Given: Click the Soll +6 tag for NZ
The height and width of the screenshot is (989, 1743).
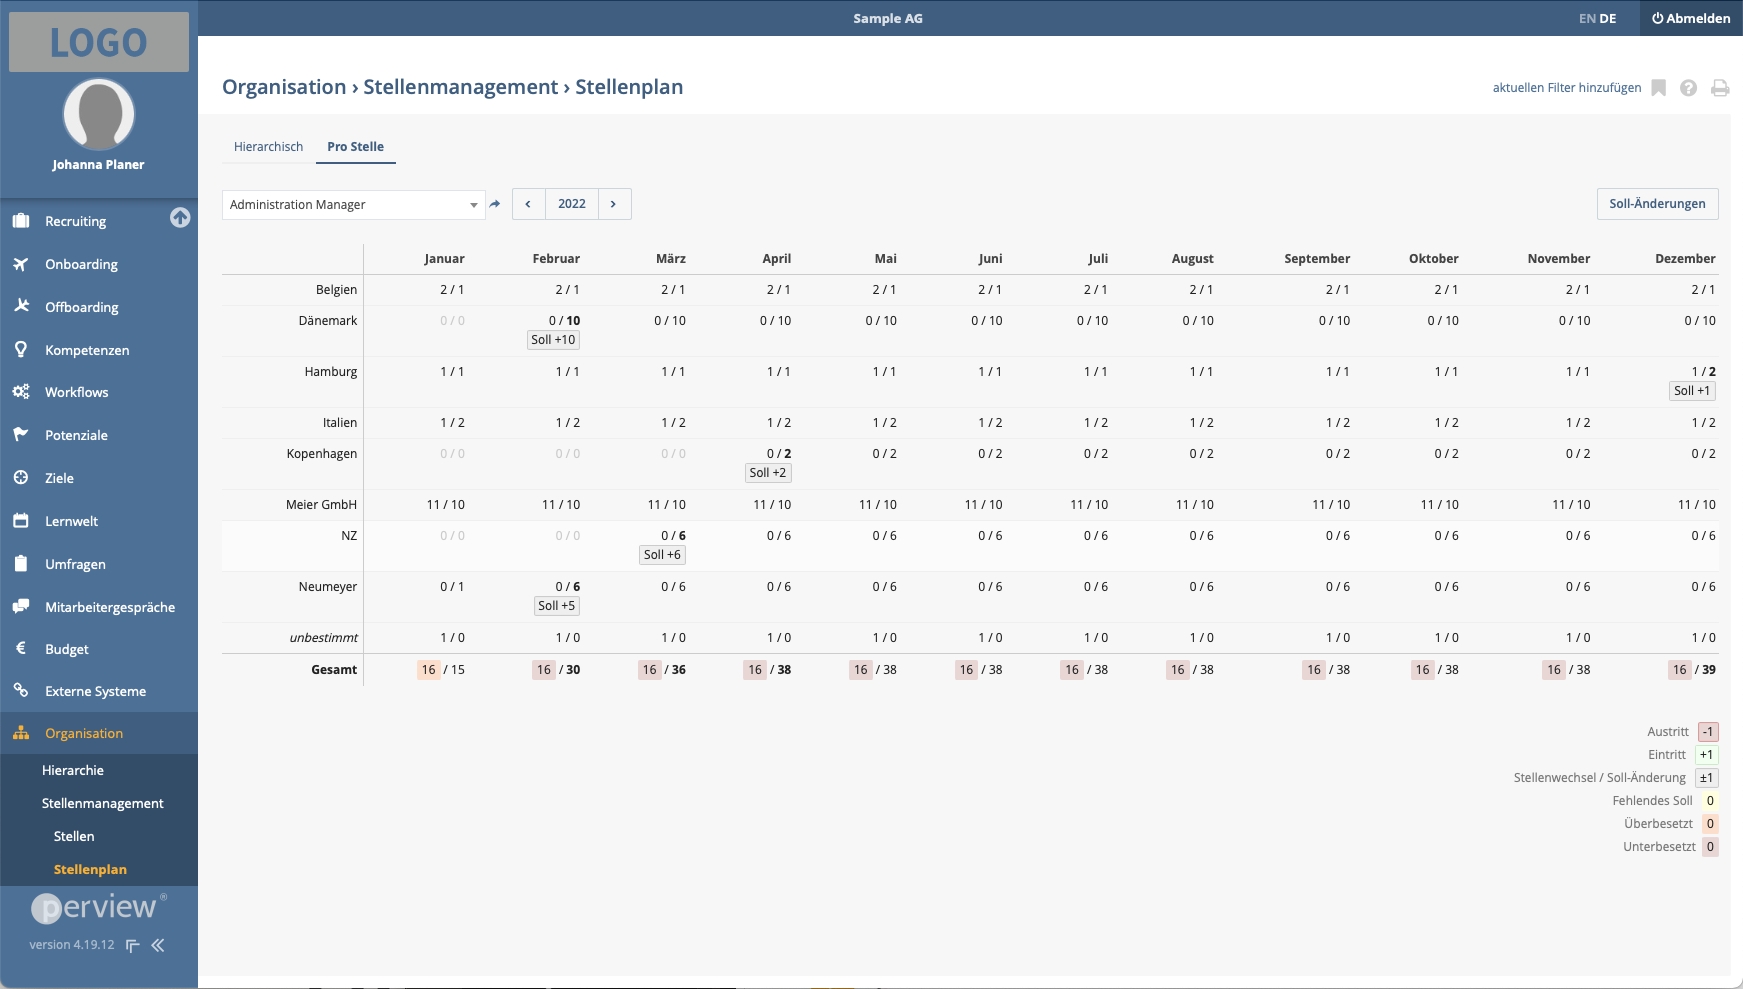Looking at the screenshot, I should 662,555.
